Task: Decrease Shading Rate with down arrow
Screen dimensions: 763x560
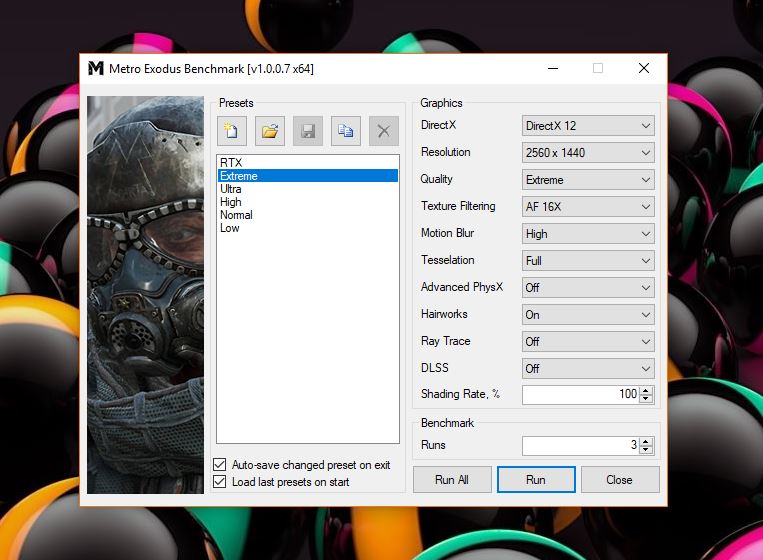Action: pyautogui.click(x=646, y=398)
